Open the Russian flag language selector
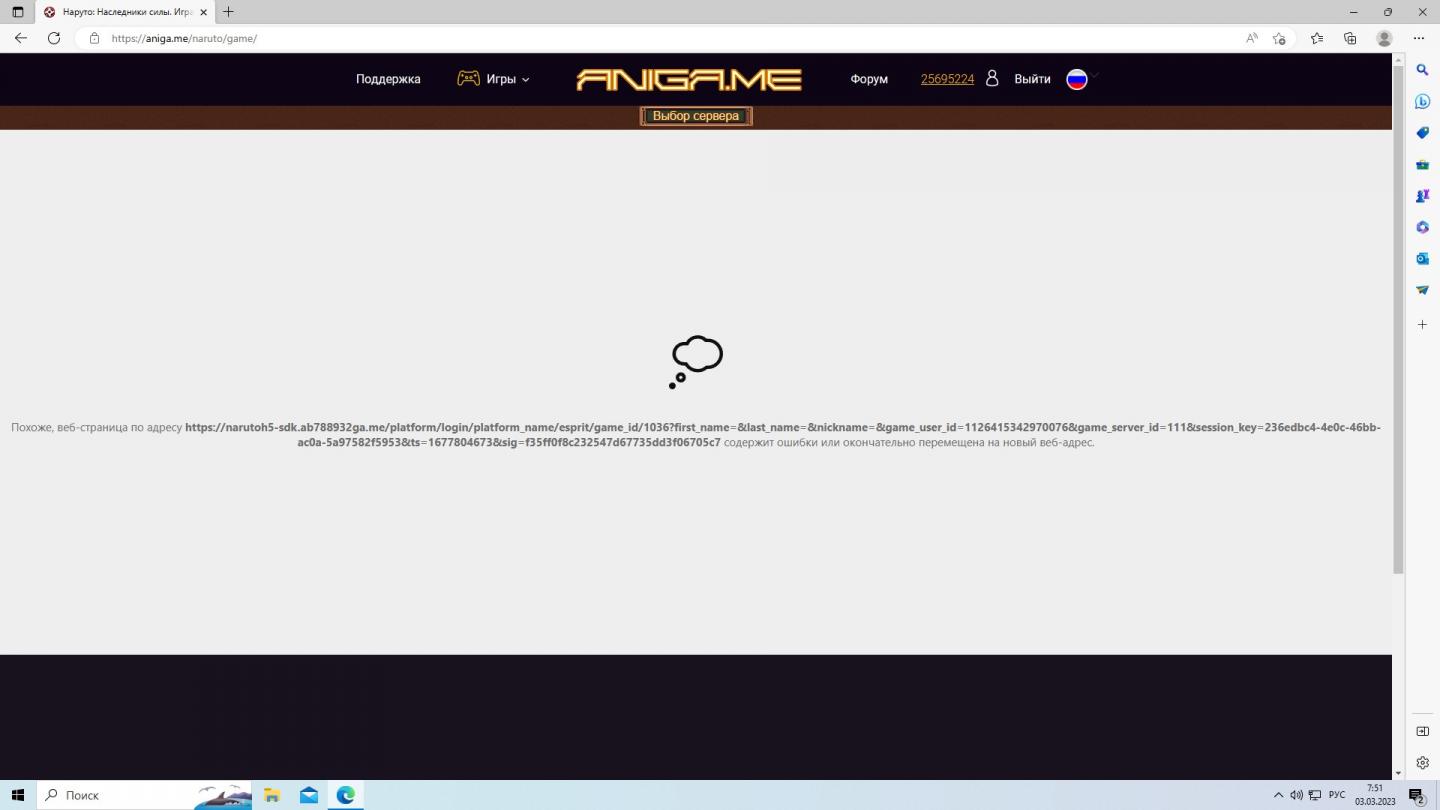The image size is (1440, 810). [1077, 79]
